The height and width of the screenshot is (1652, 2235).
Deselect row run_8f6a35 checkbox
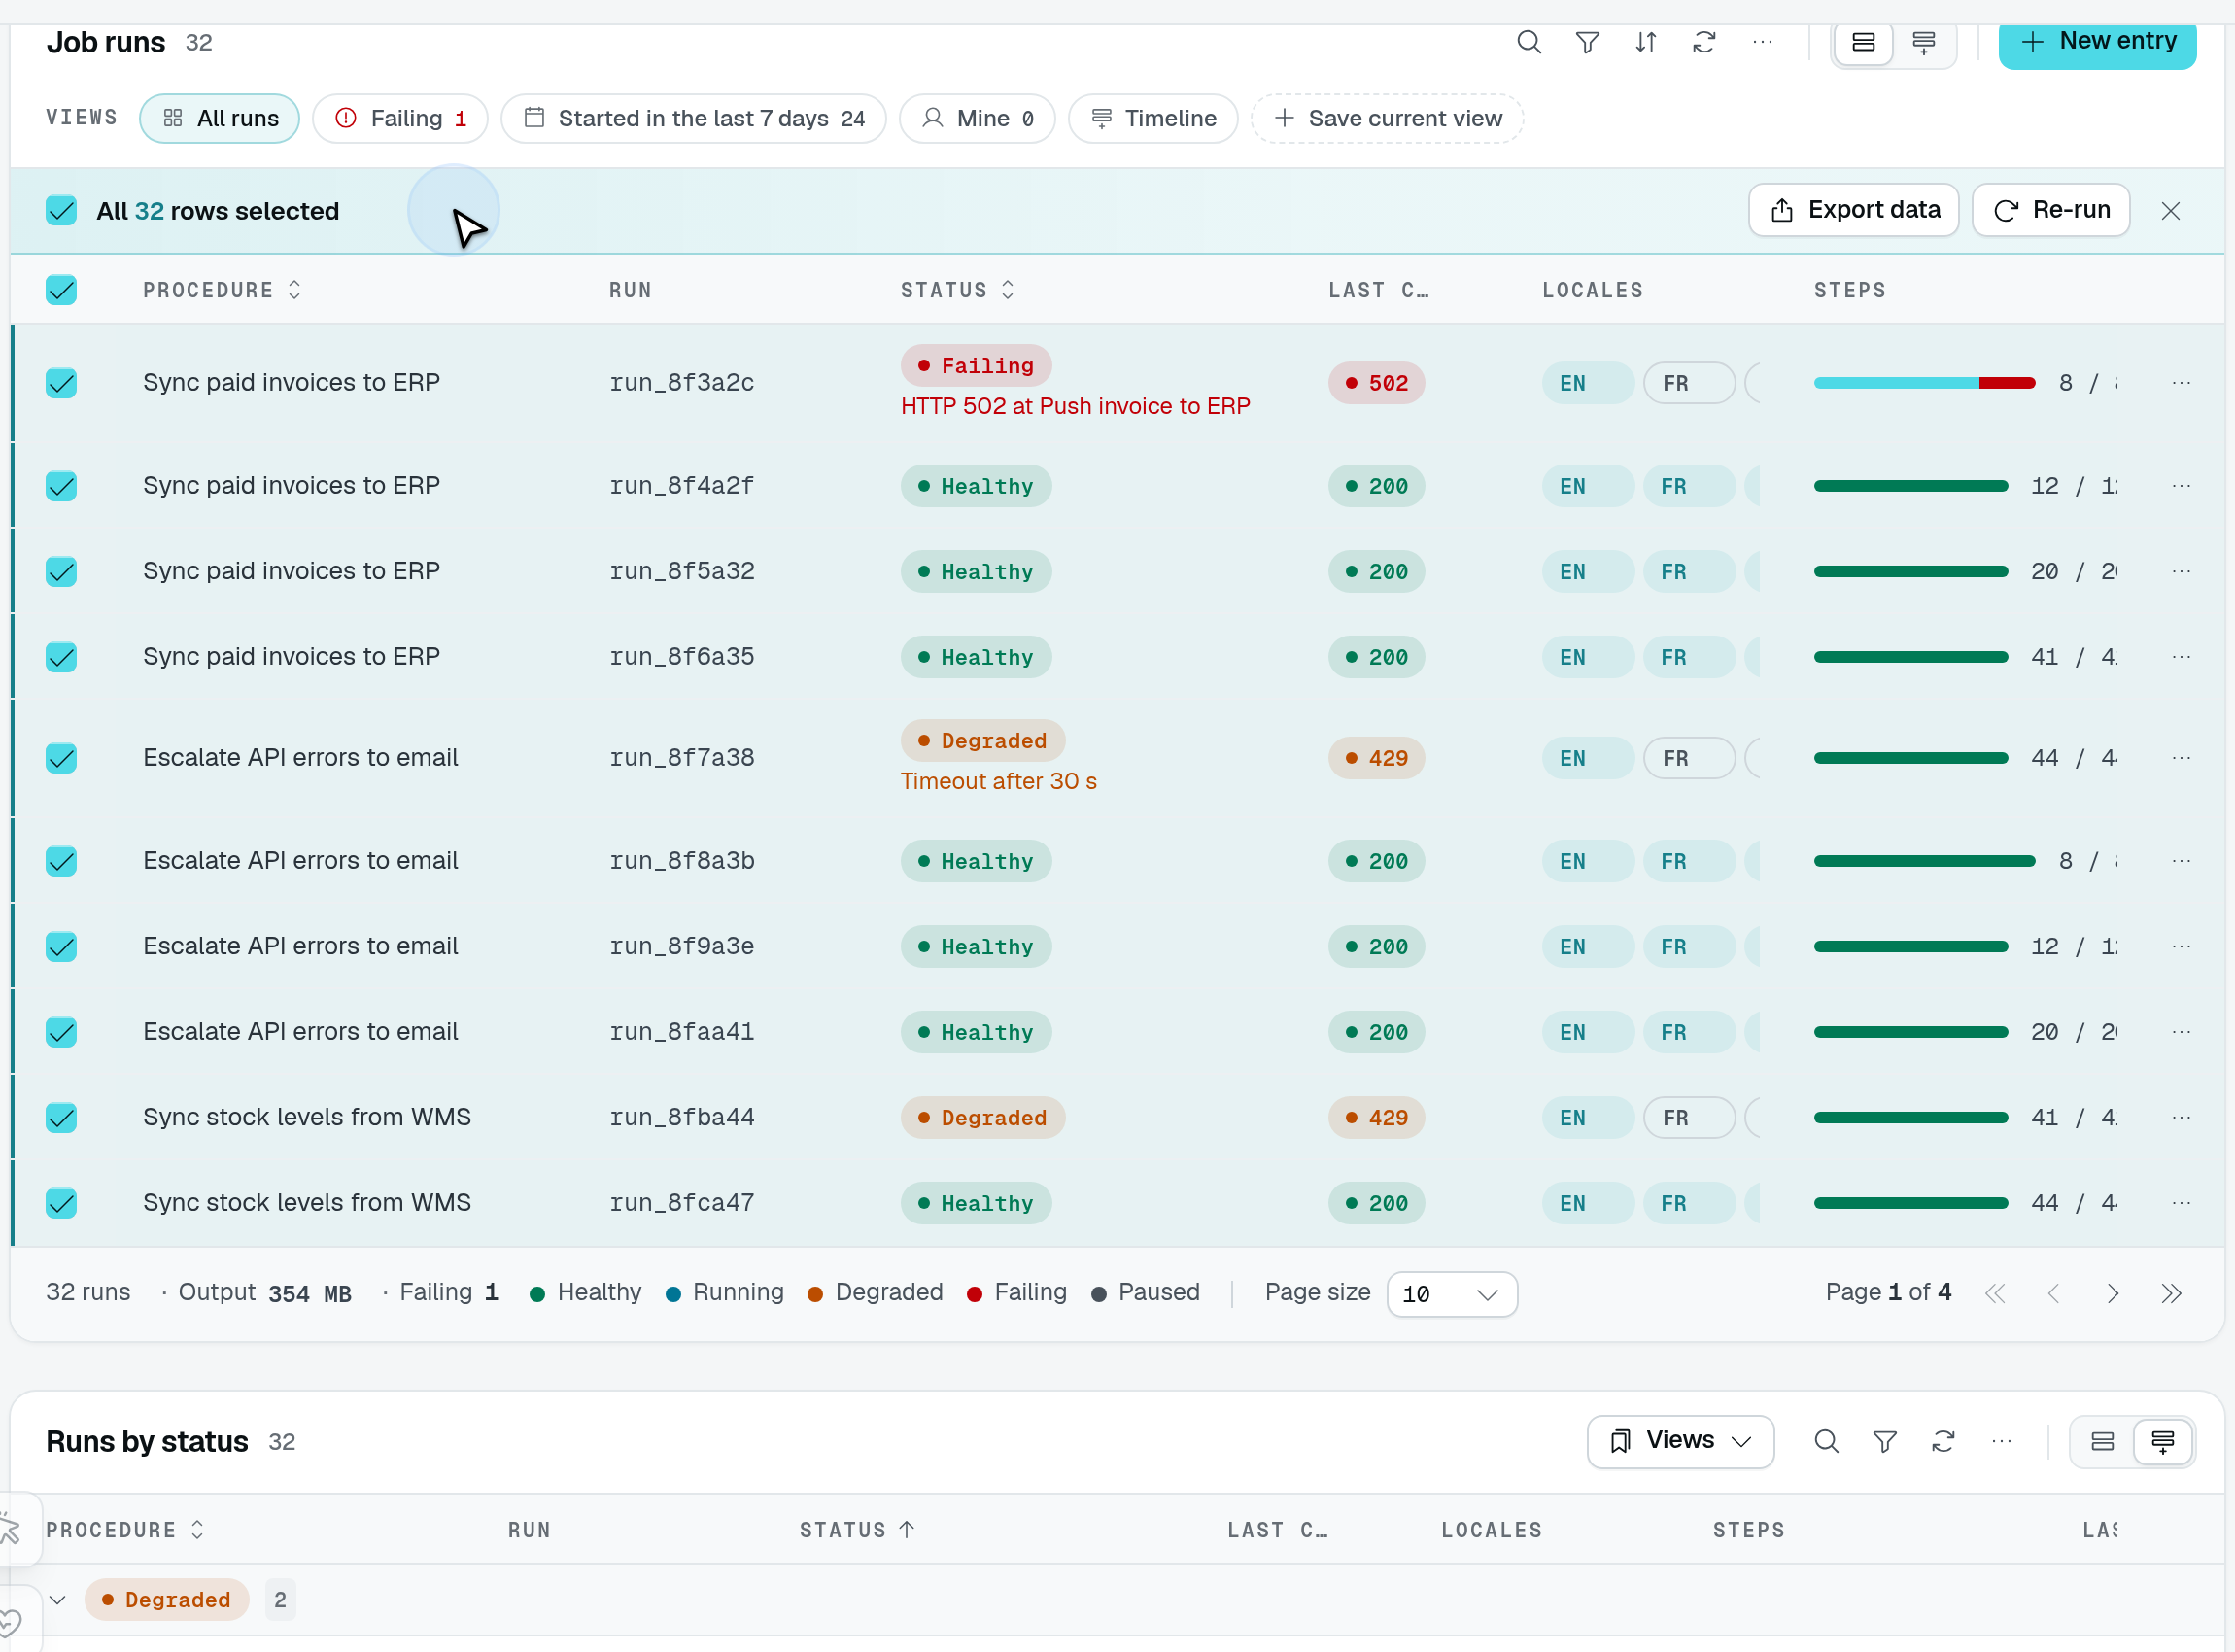(61, 657)
